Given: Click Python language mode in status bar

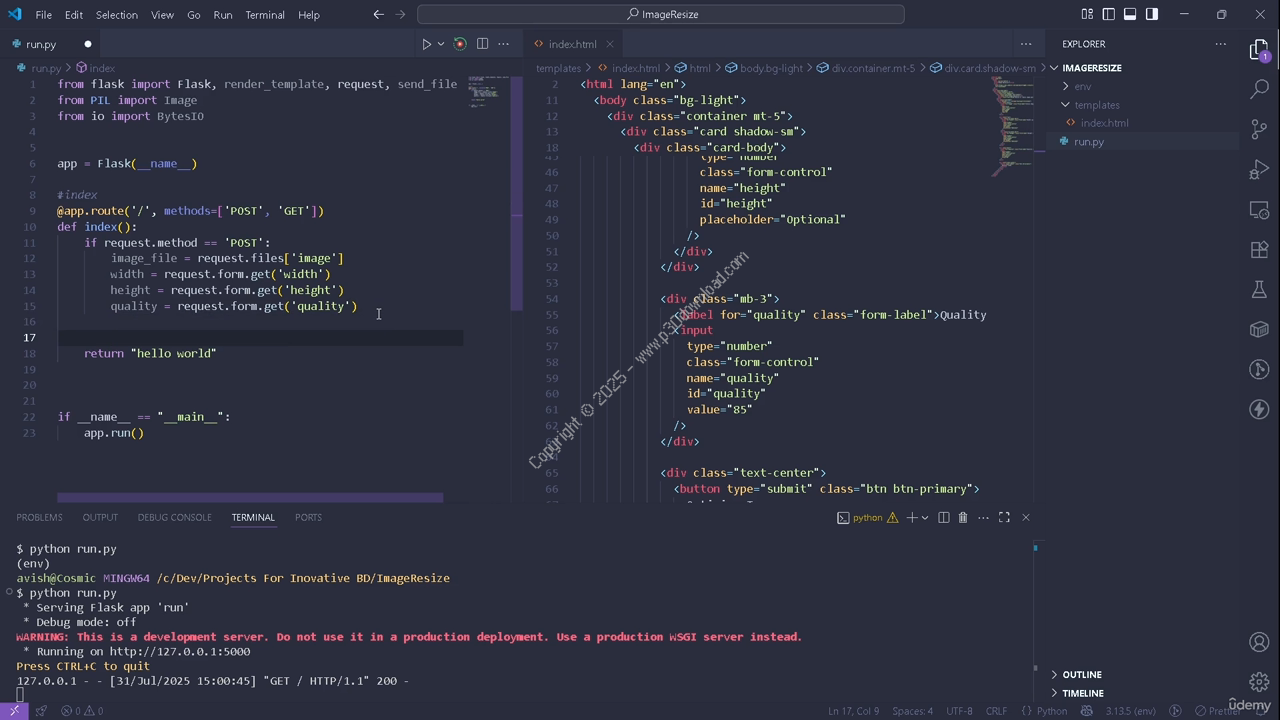Looking at the screenshot, I should pyautogui.click(x=1051, y=711).
